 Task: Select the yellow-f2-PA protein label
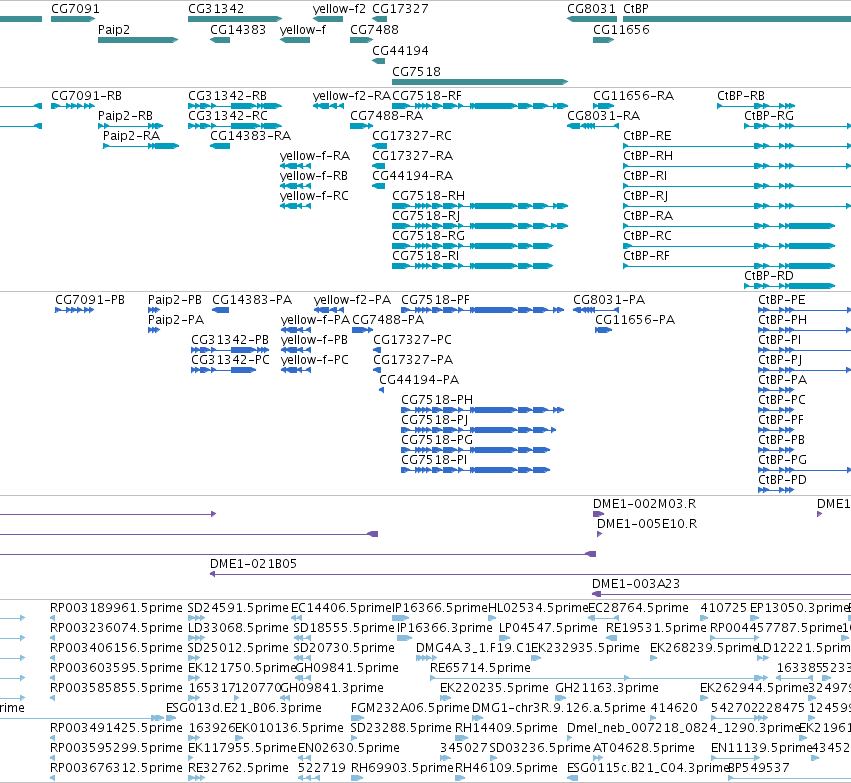pyautogui.click(x=352, y=300)
